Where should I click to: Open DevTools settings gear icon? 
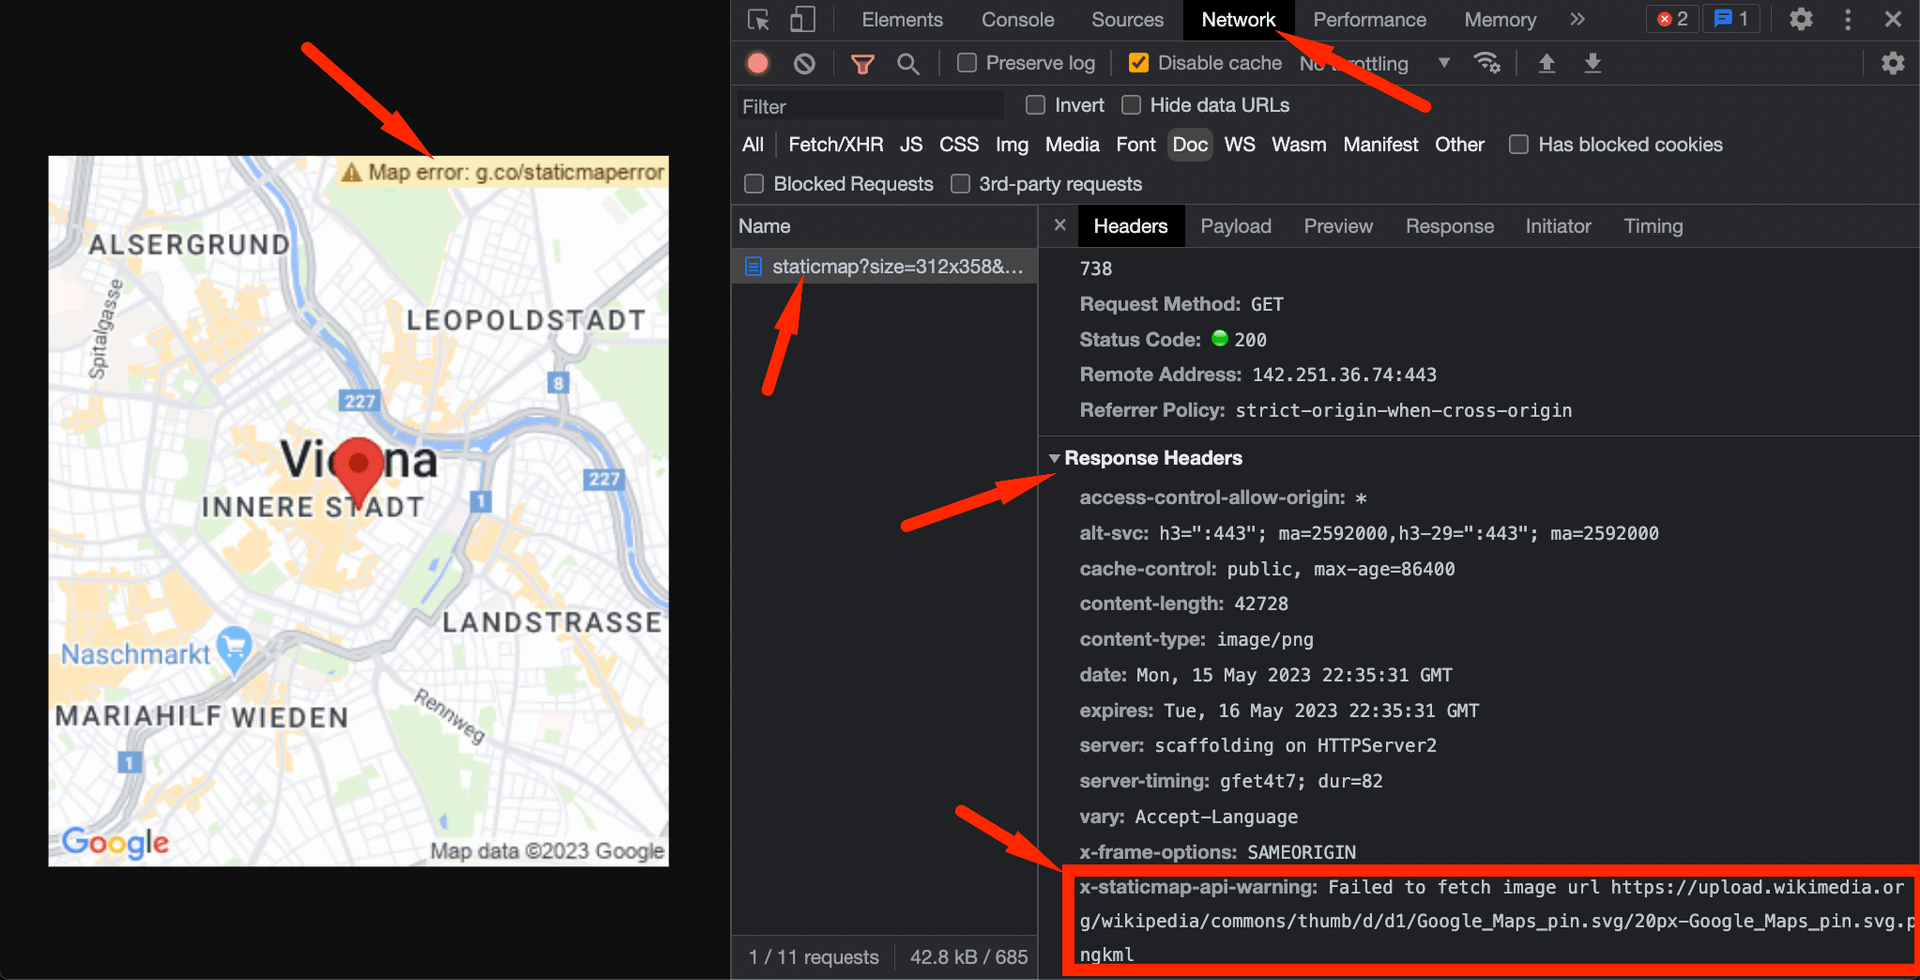coord(1801,19)
